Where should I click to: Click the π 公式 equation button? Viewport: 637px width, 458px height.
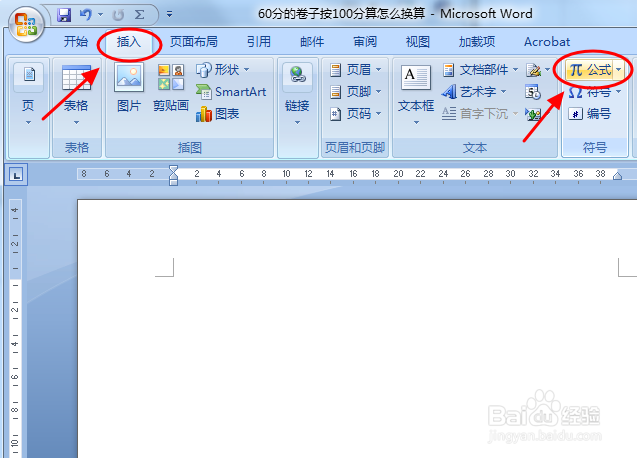click(x=589, y=70)
